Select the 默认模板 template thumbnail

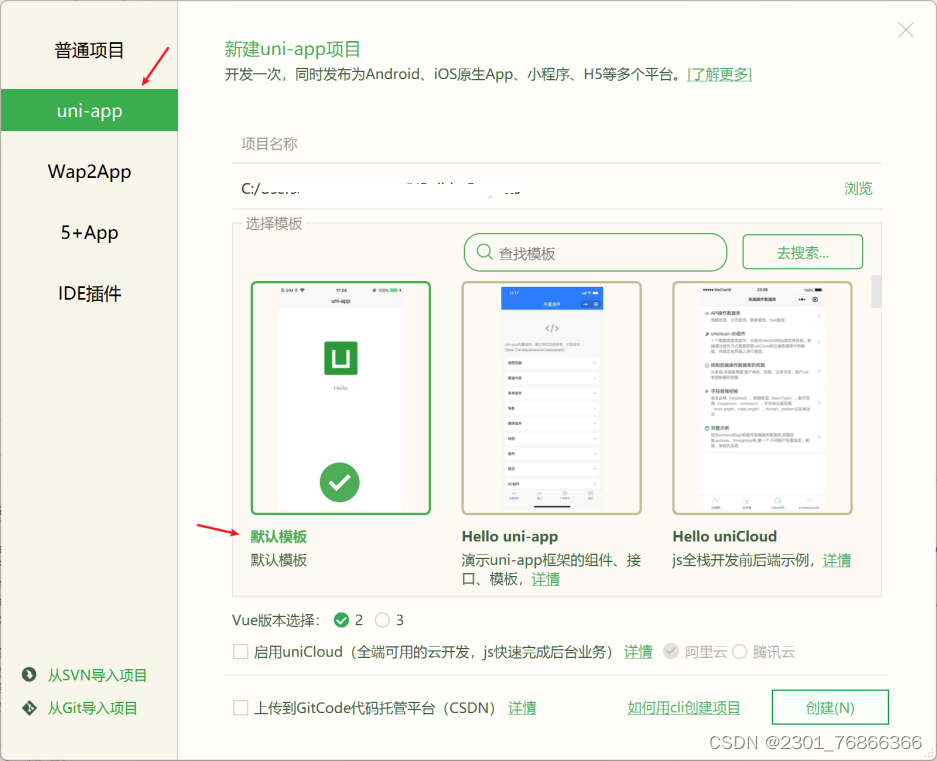[340, 397]
